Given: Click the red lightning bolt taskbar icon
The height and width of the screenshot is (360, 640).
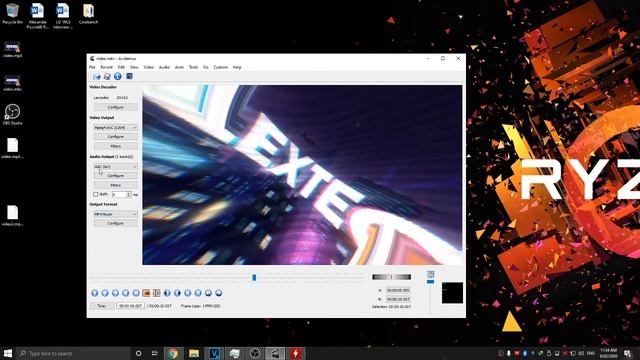Looking at the screenshot, I should click(x=296, y=353).
